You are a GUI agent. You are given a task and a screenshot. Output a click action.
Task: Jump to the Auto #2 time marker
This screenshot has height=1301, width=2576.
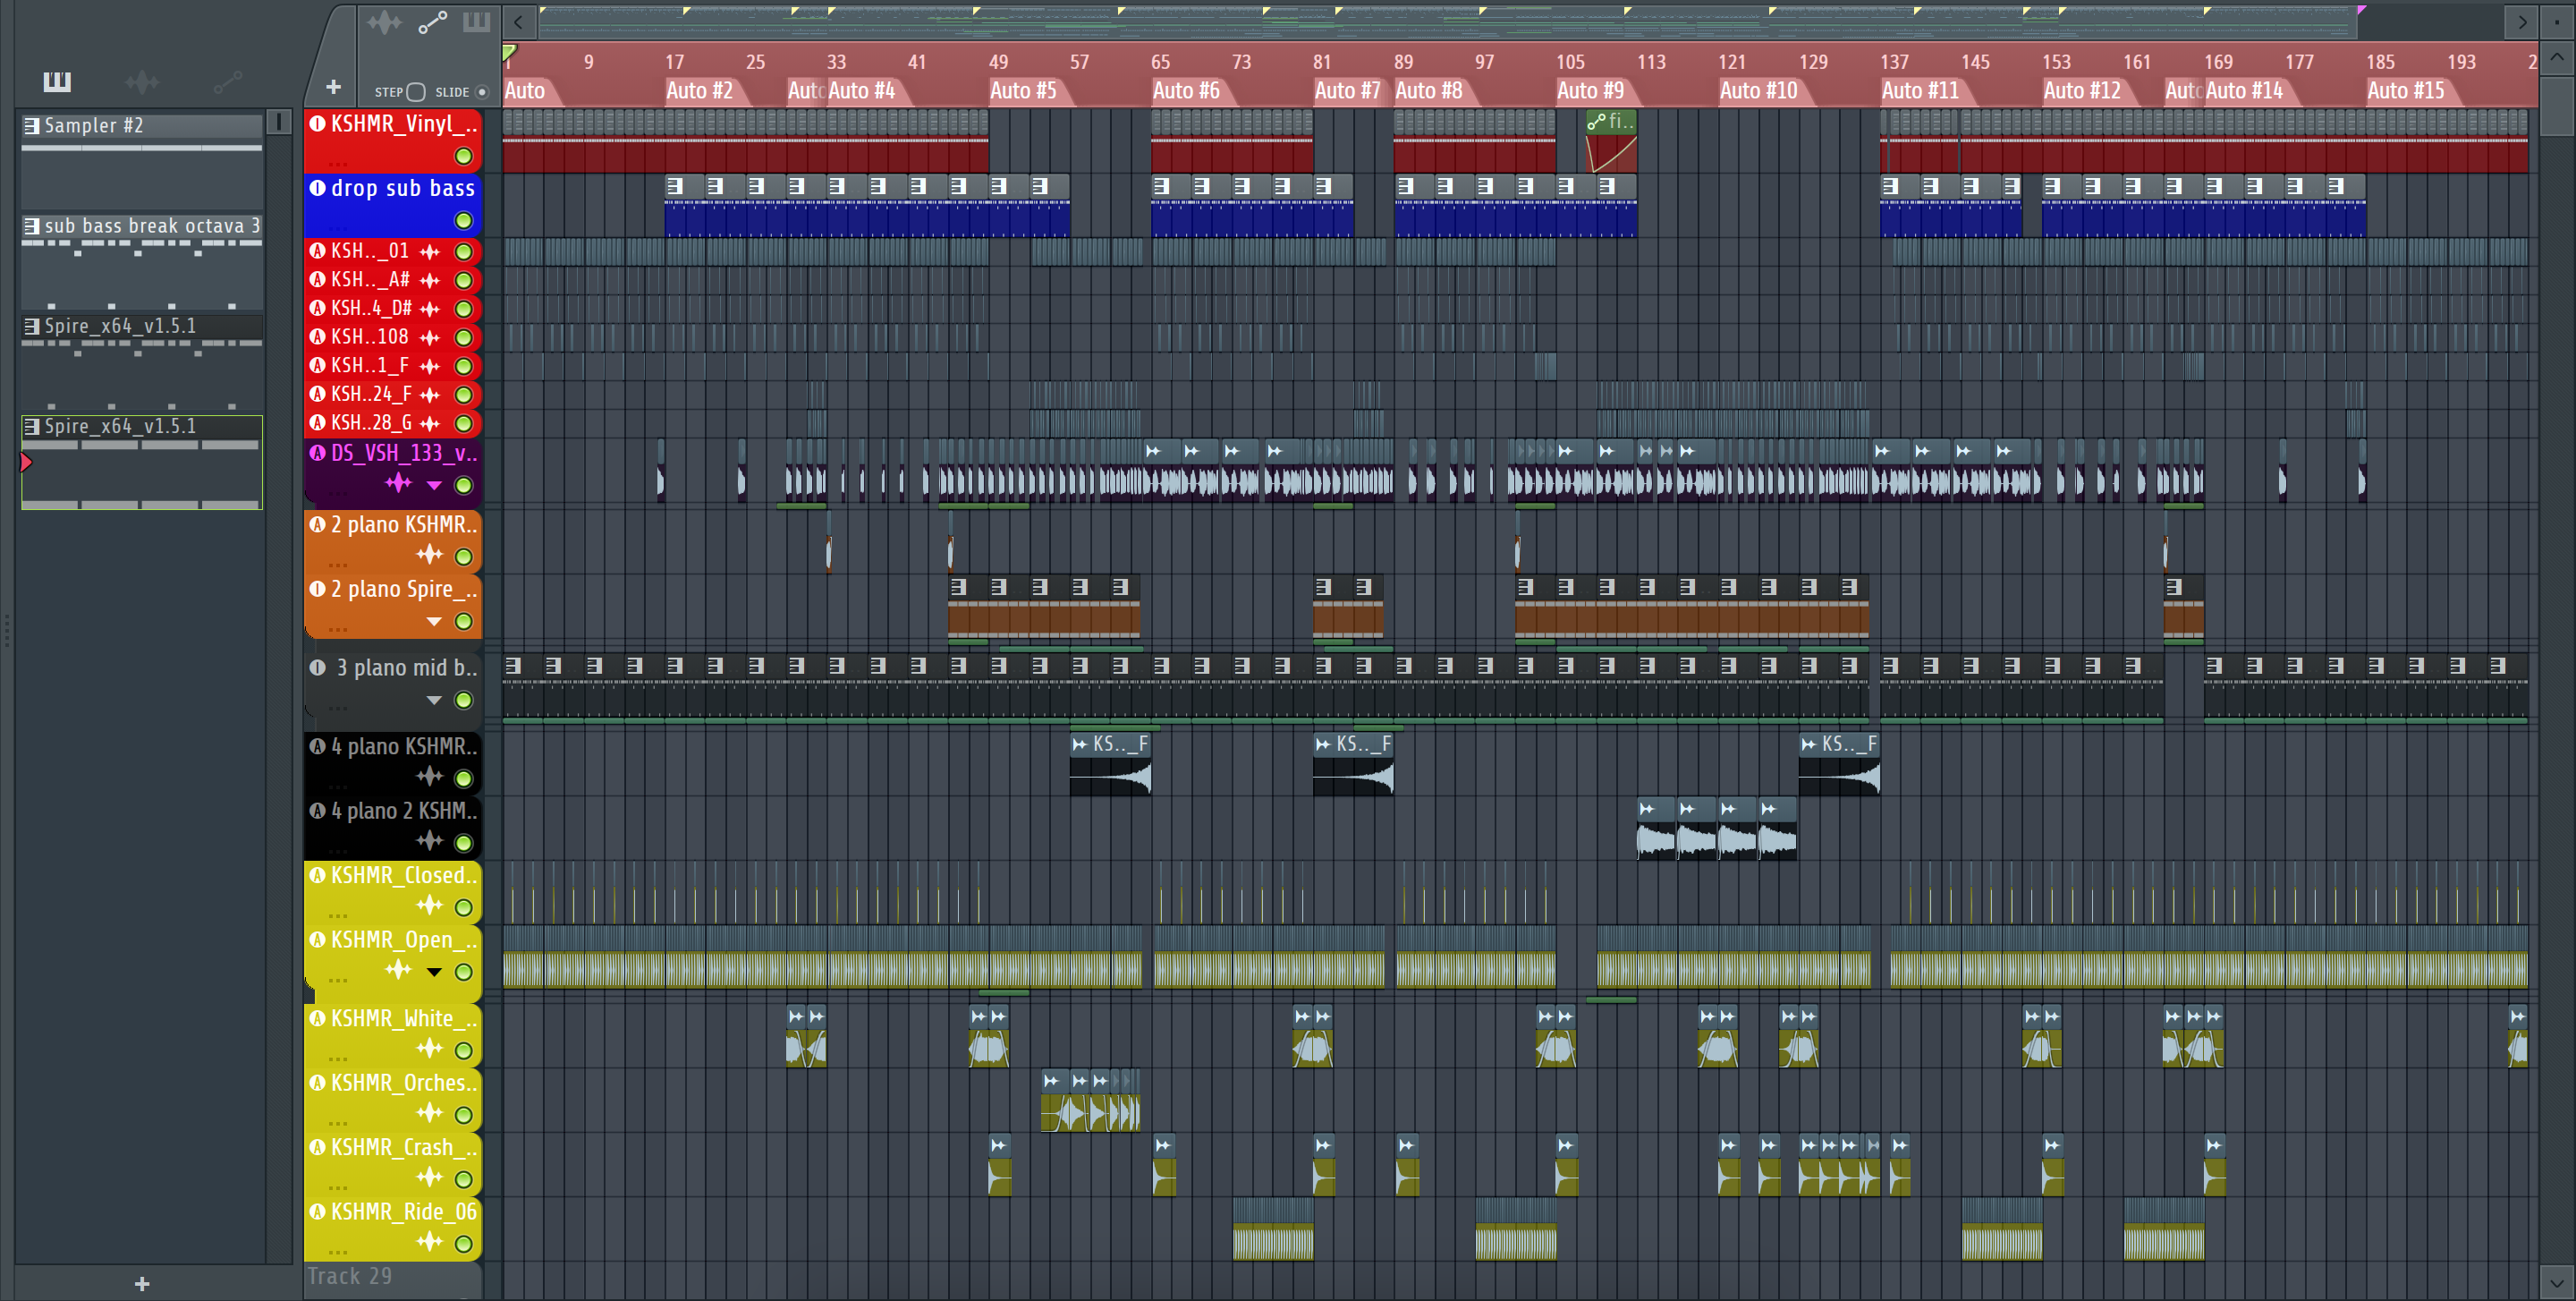pyautogui.click(x=700, y=91)
